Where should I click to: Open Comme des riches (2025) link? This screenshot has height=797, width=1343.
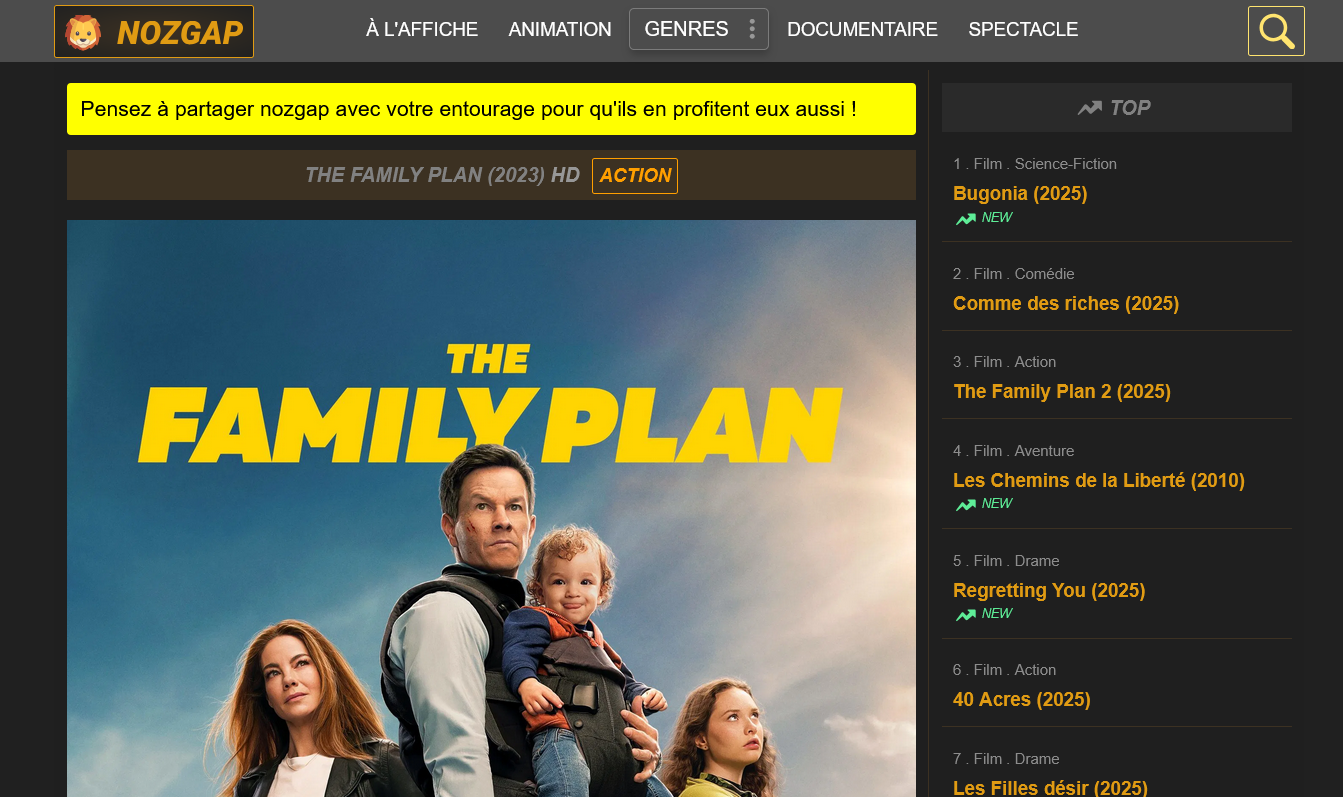(1066, 303)
